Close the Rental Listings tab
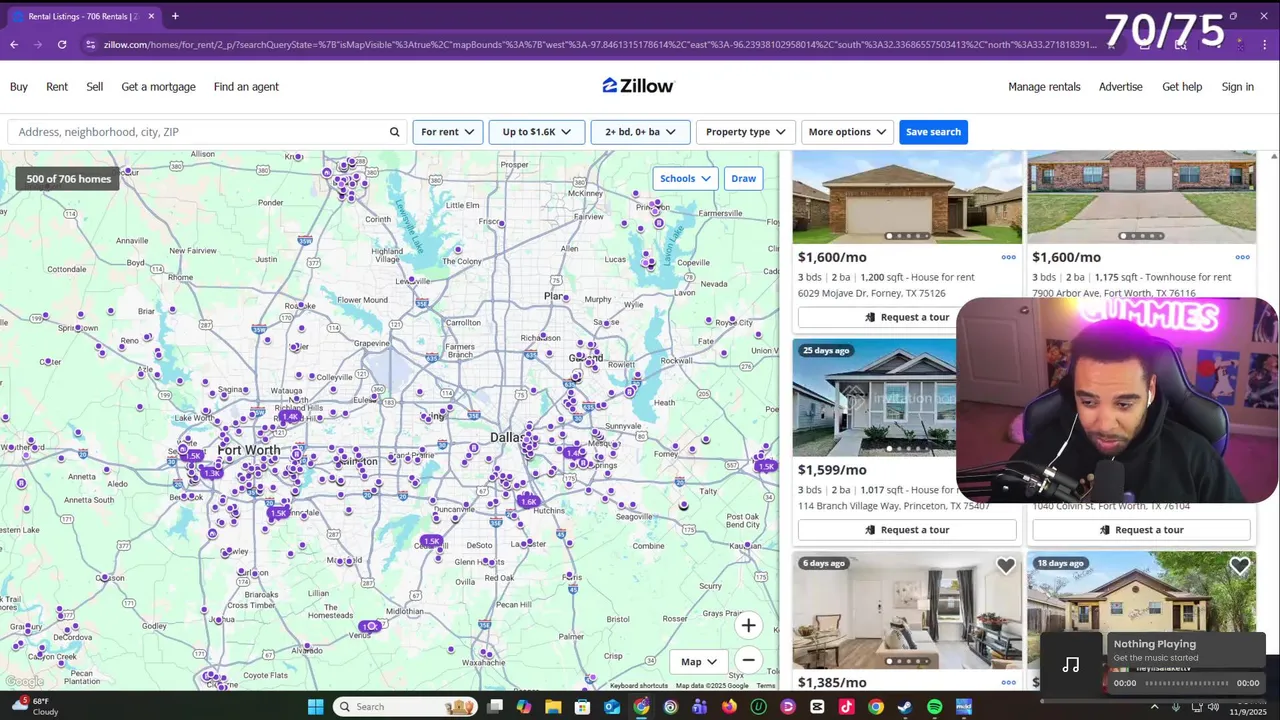The width and height of the screenshot is (1280, 720). tap(151, 16)
